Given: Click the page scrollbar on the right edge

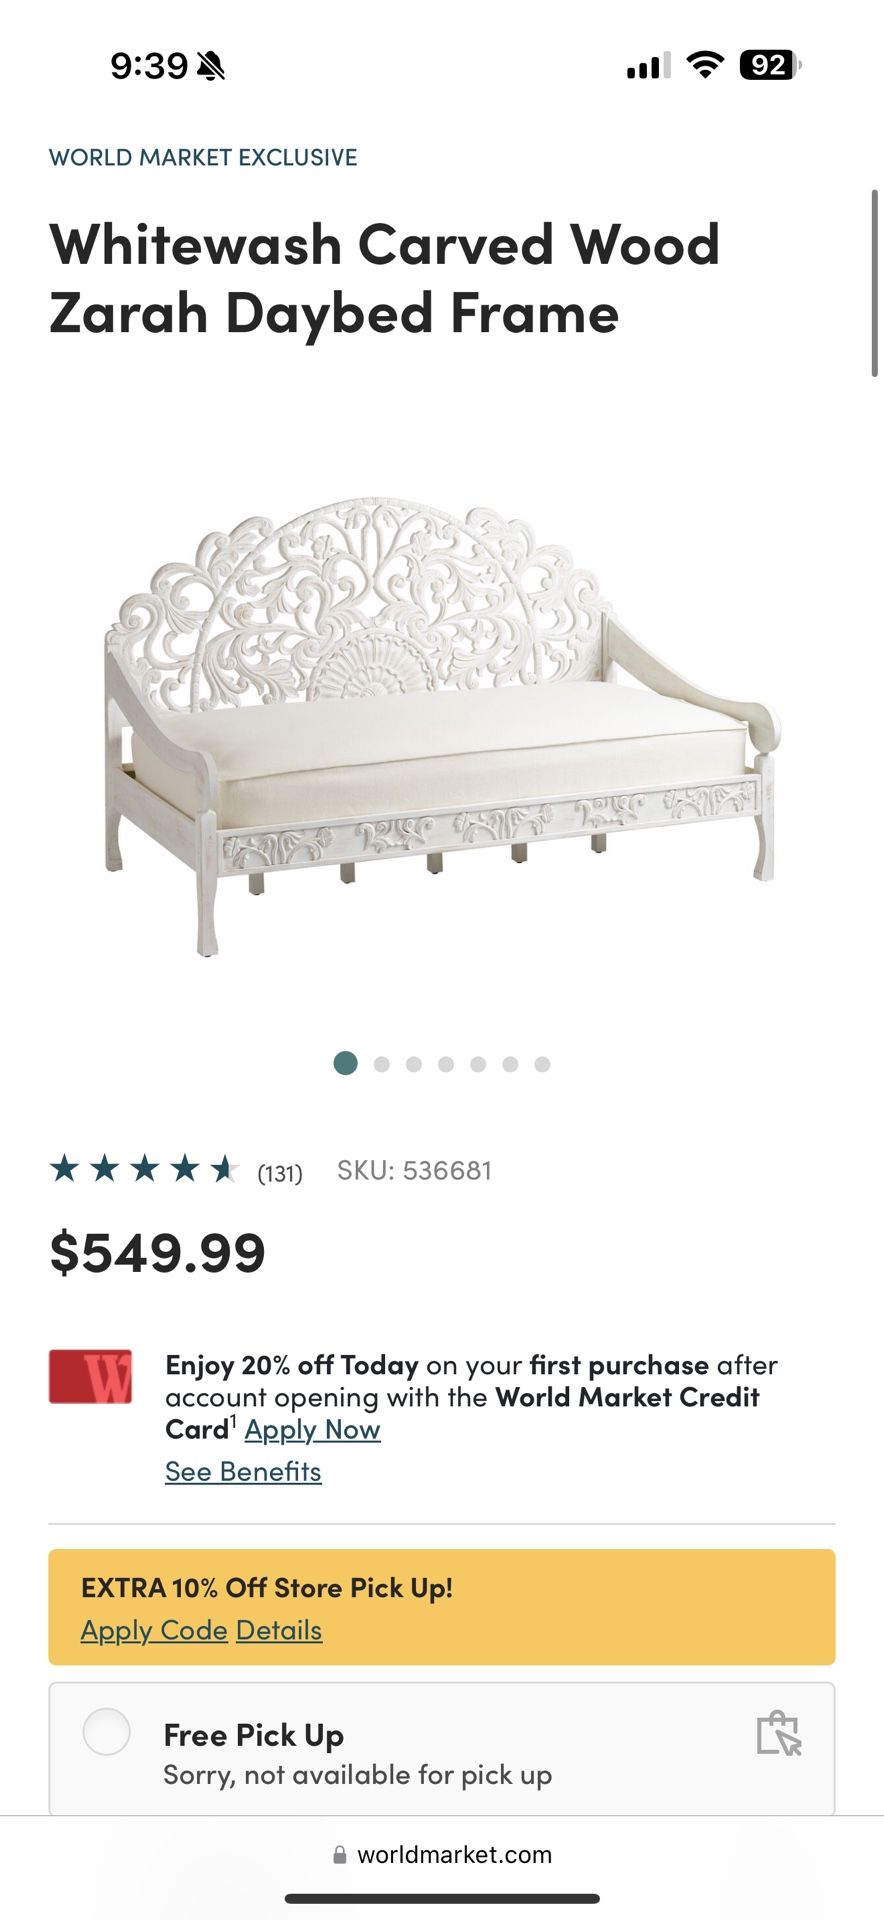Looking at the screenshot, I should click(875, 283).
